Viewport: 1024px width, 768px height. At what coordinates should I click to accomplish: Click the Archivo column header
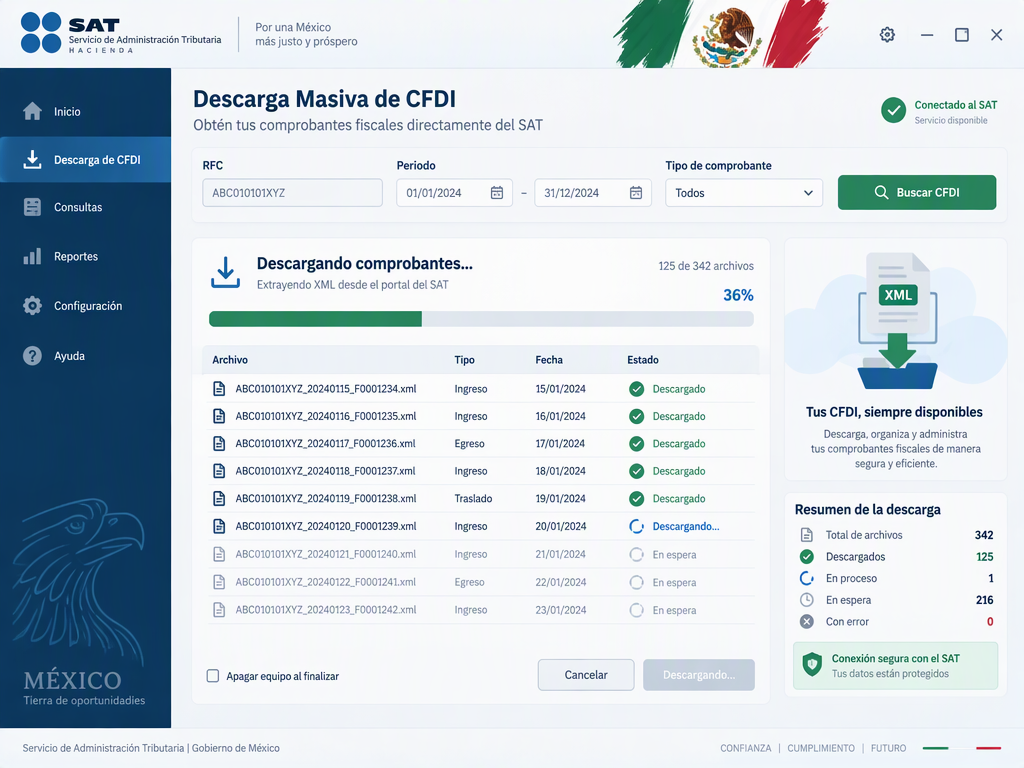tap(230, 360)
